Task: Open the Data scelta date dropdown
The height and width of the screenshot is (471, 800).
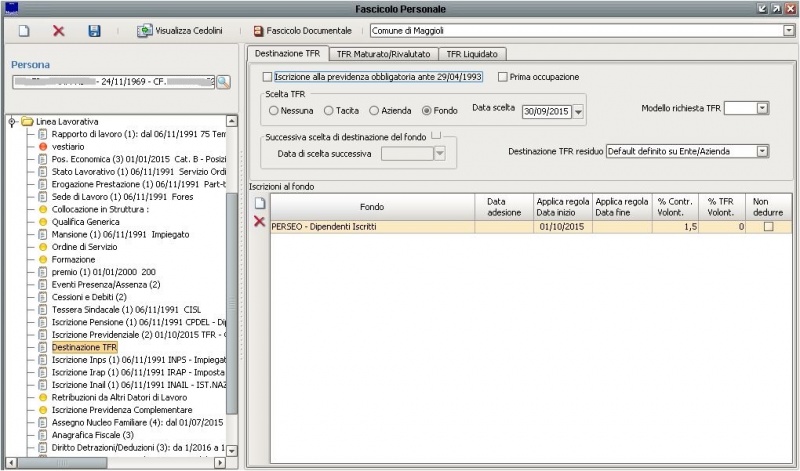Action: (578, 111)
